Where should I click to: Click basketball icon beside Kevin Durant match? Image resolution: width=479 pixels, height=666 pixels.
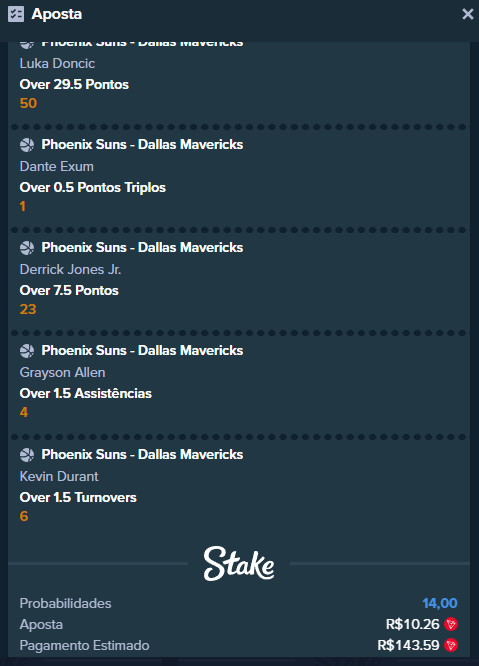click(27, 455)
